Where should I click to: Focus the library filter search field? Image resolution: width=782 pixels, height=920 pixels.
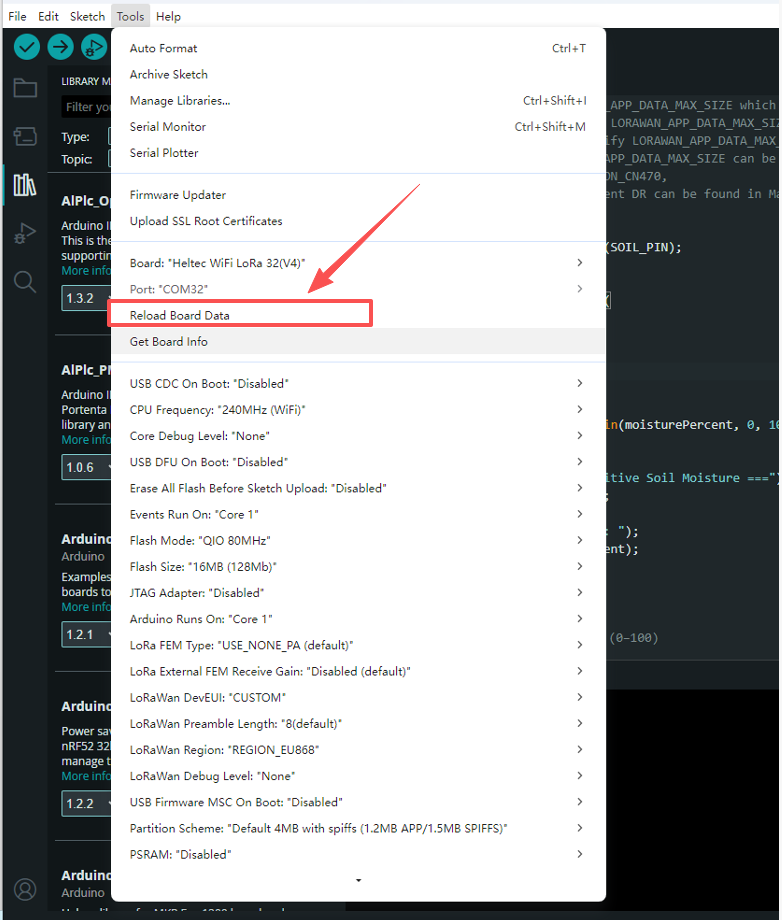[87, 107]
